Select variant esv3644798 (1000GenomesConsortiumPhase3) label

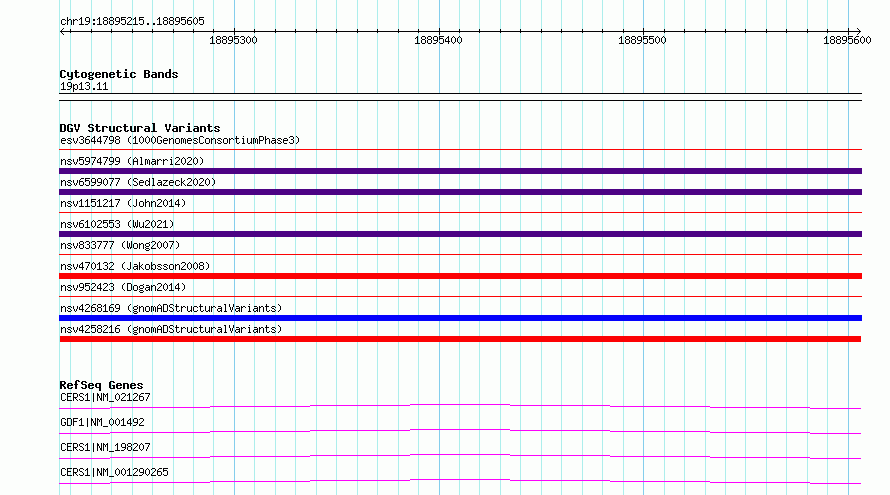click(180, 140)
